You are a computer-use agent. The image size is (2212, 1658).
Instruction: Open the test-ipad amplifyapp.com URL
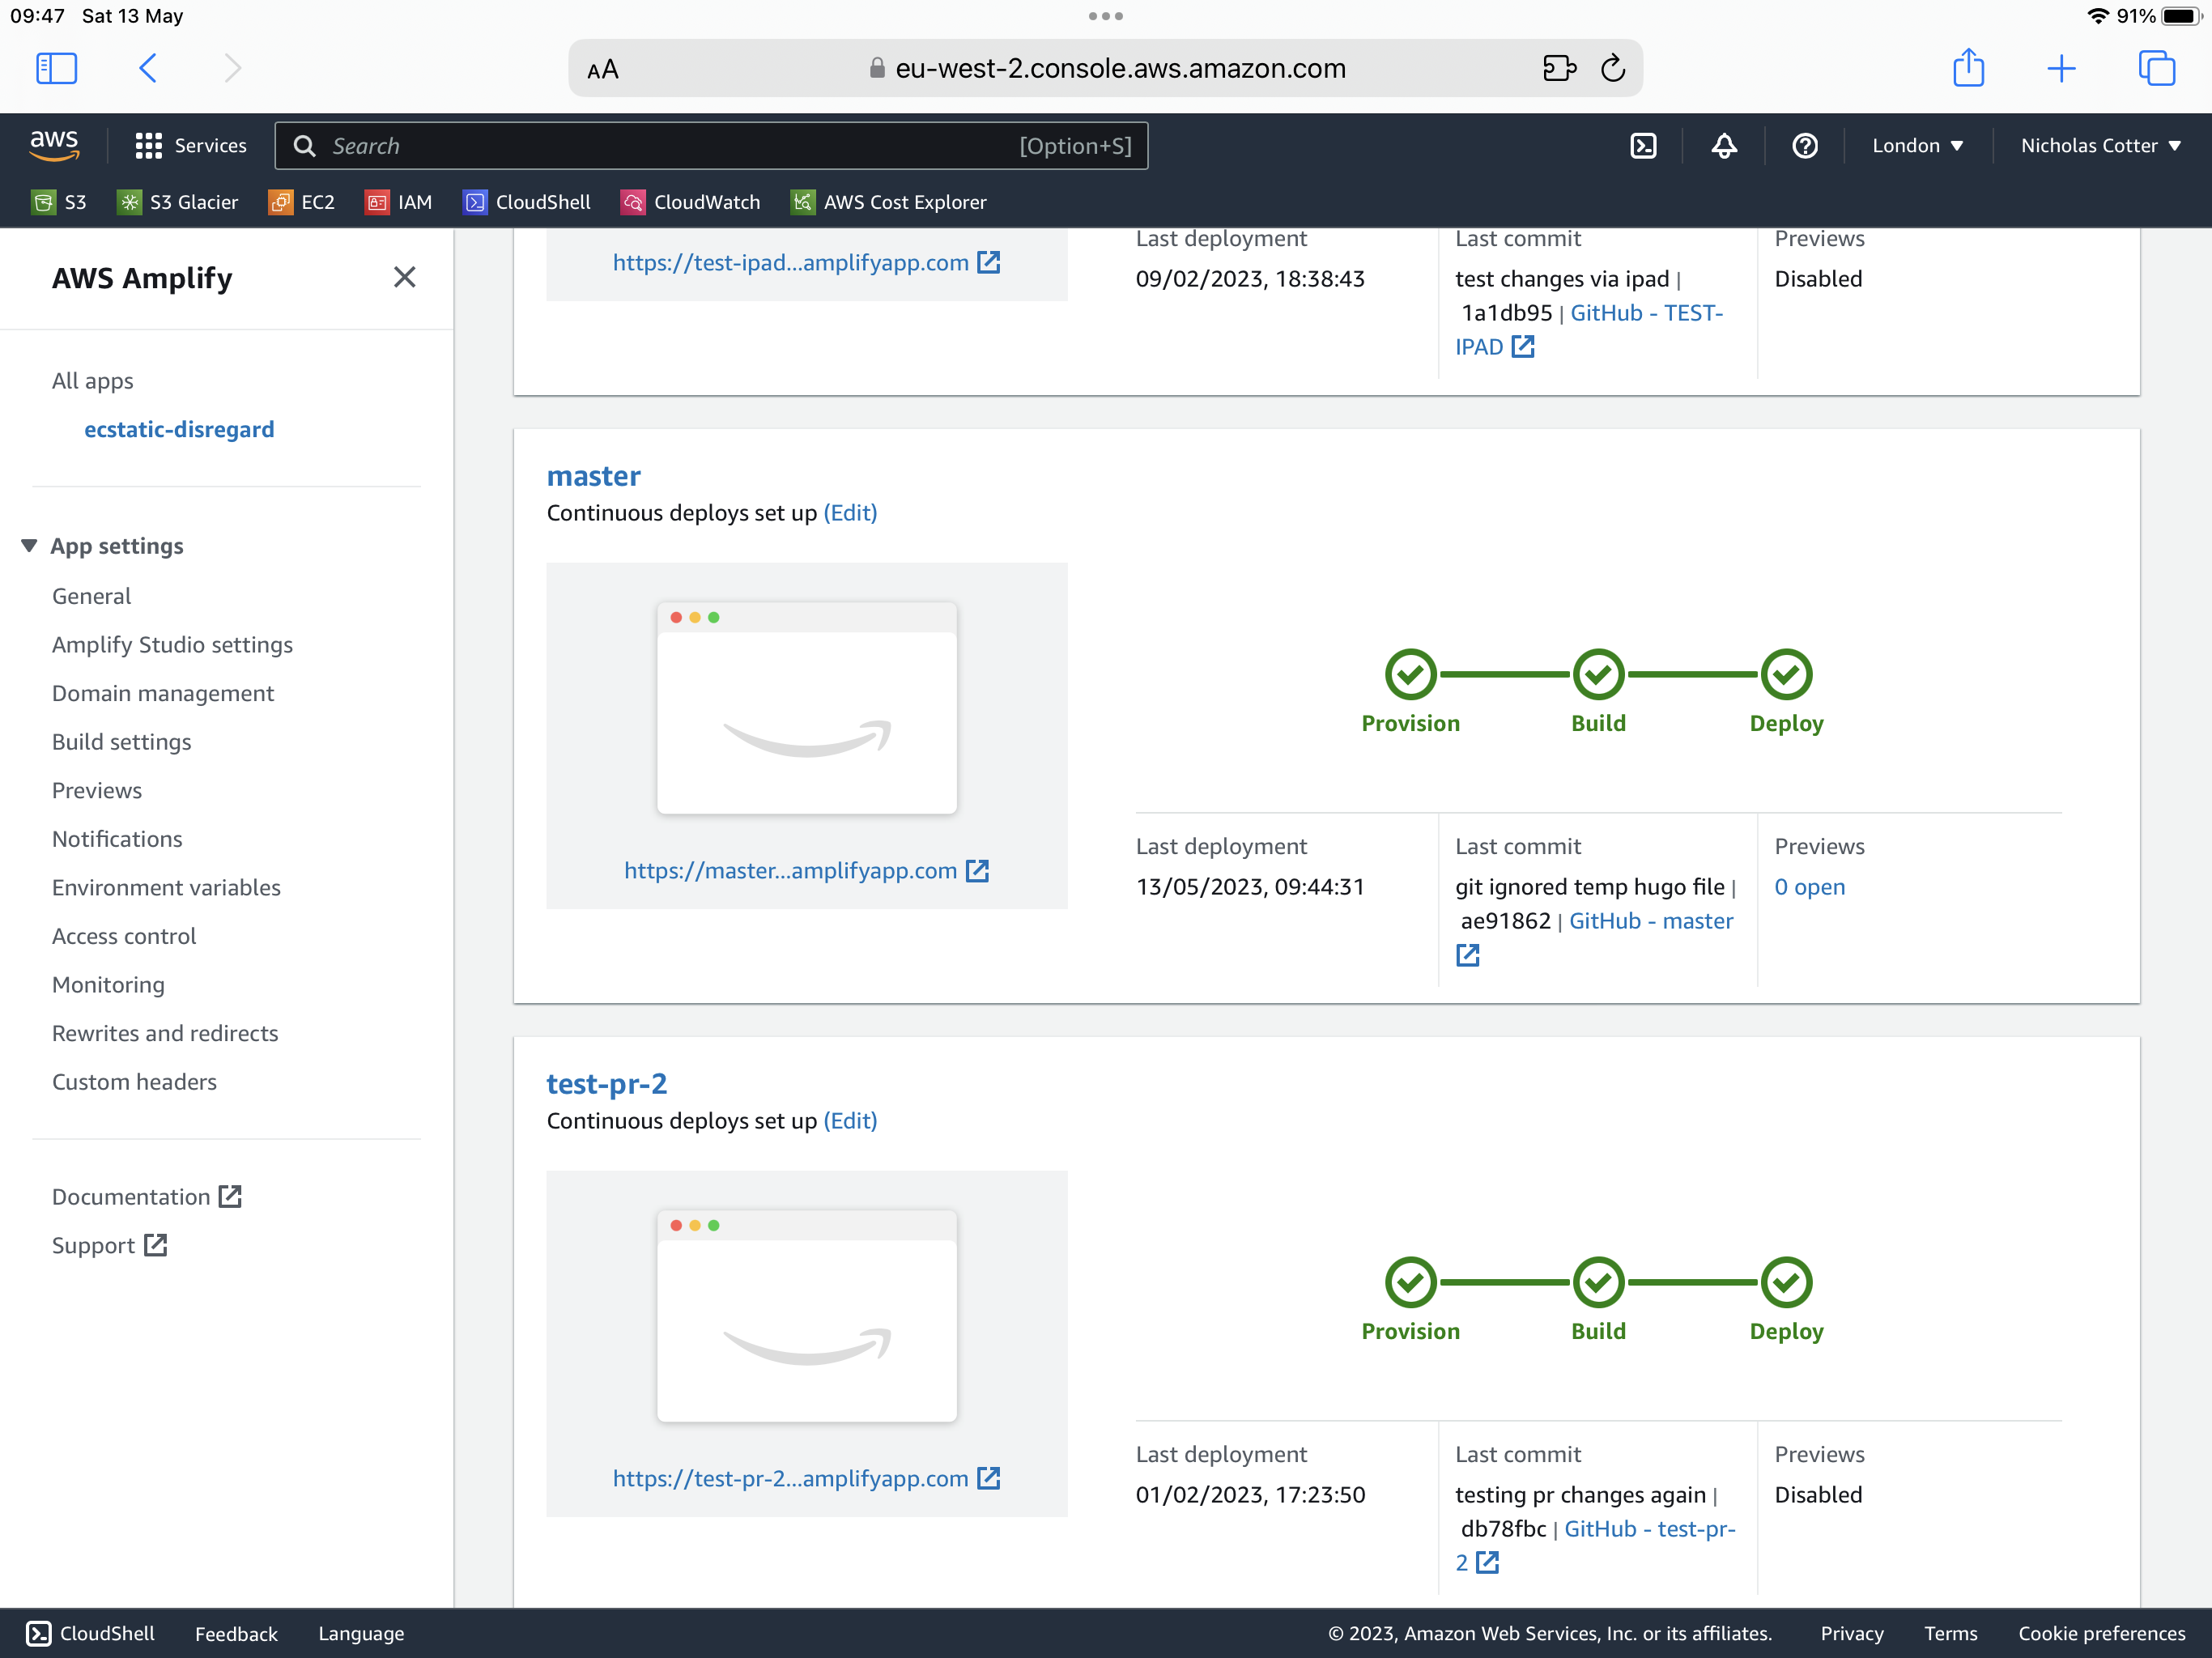[806, 263]
